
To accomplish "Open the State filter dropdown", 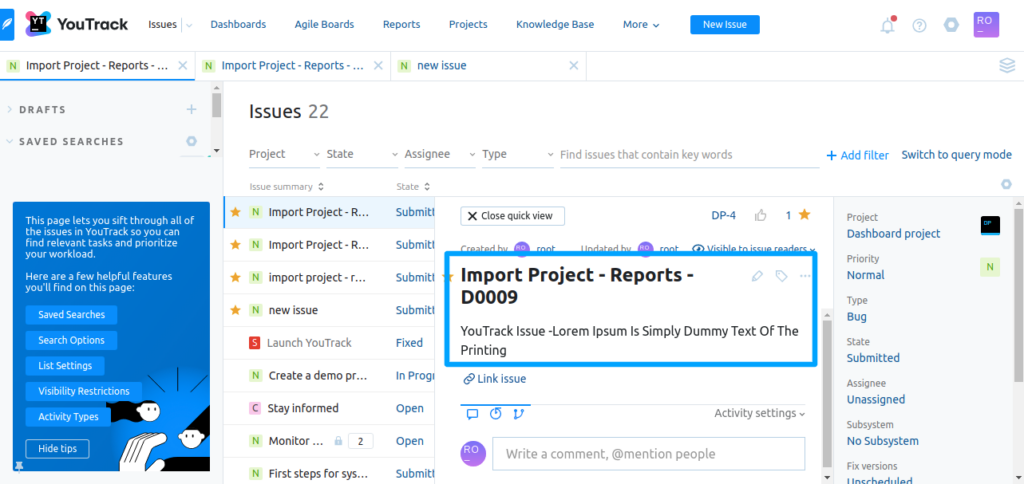I will 361,154.
